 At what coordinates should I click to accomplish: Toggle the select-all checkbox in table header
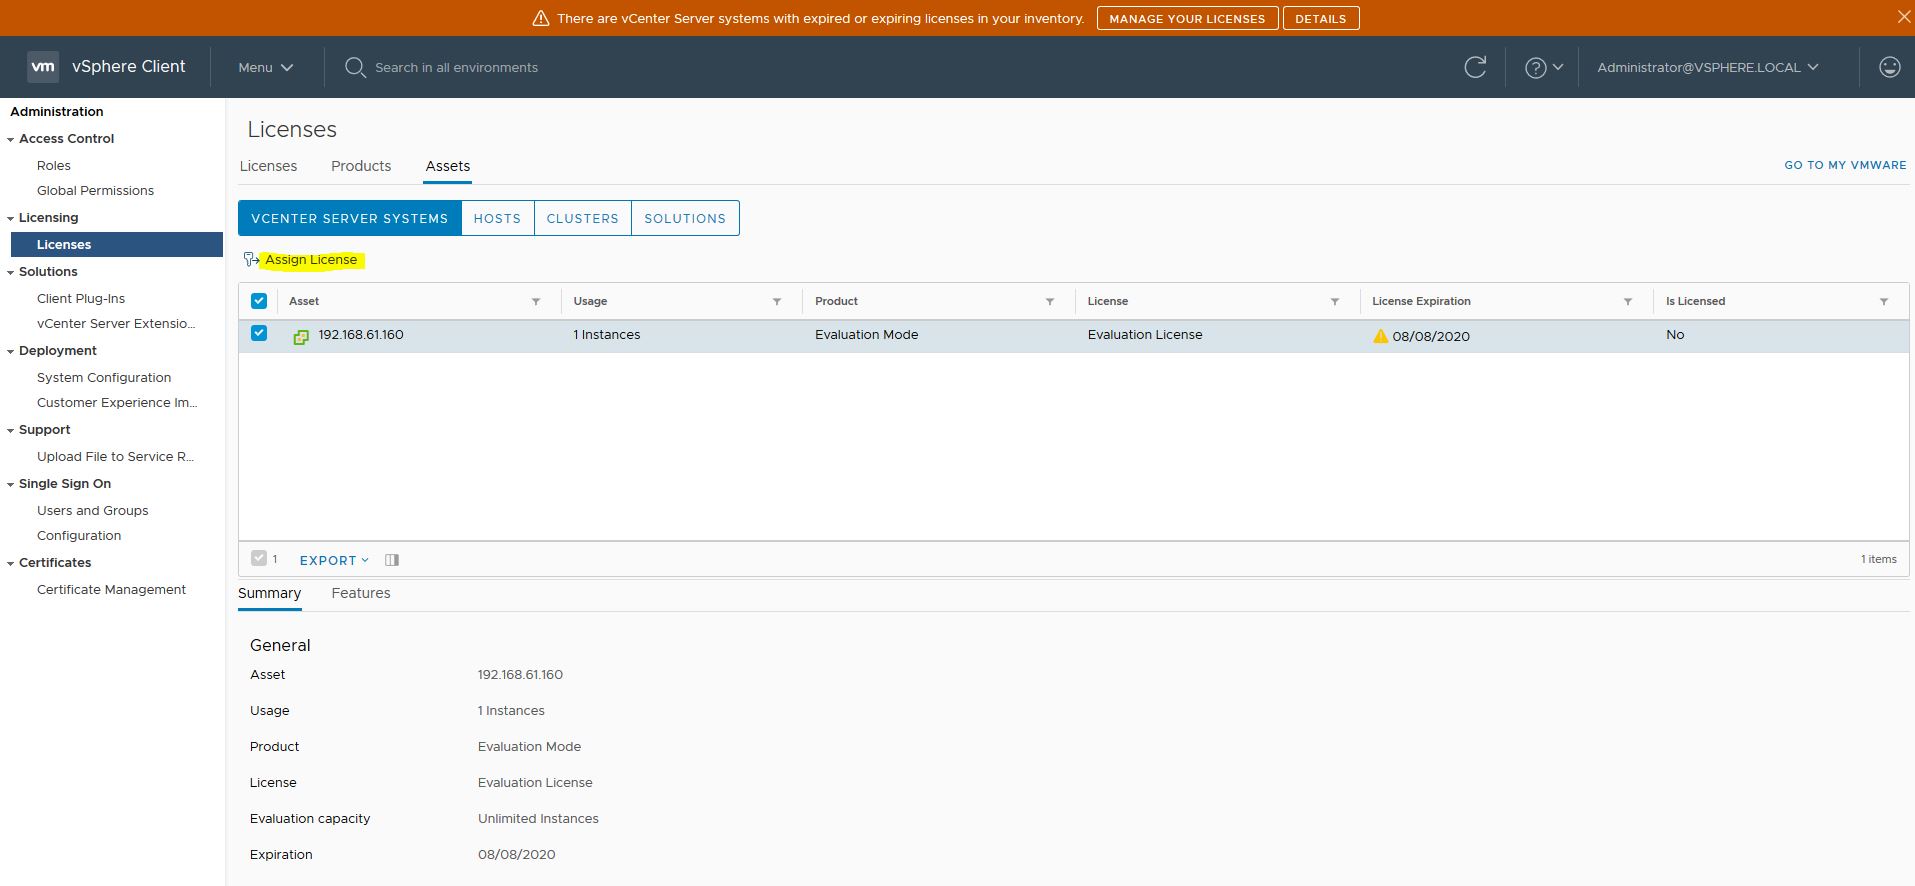[x=259, y=300]
